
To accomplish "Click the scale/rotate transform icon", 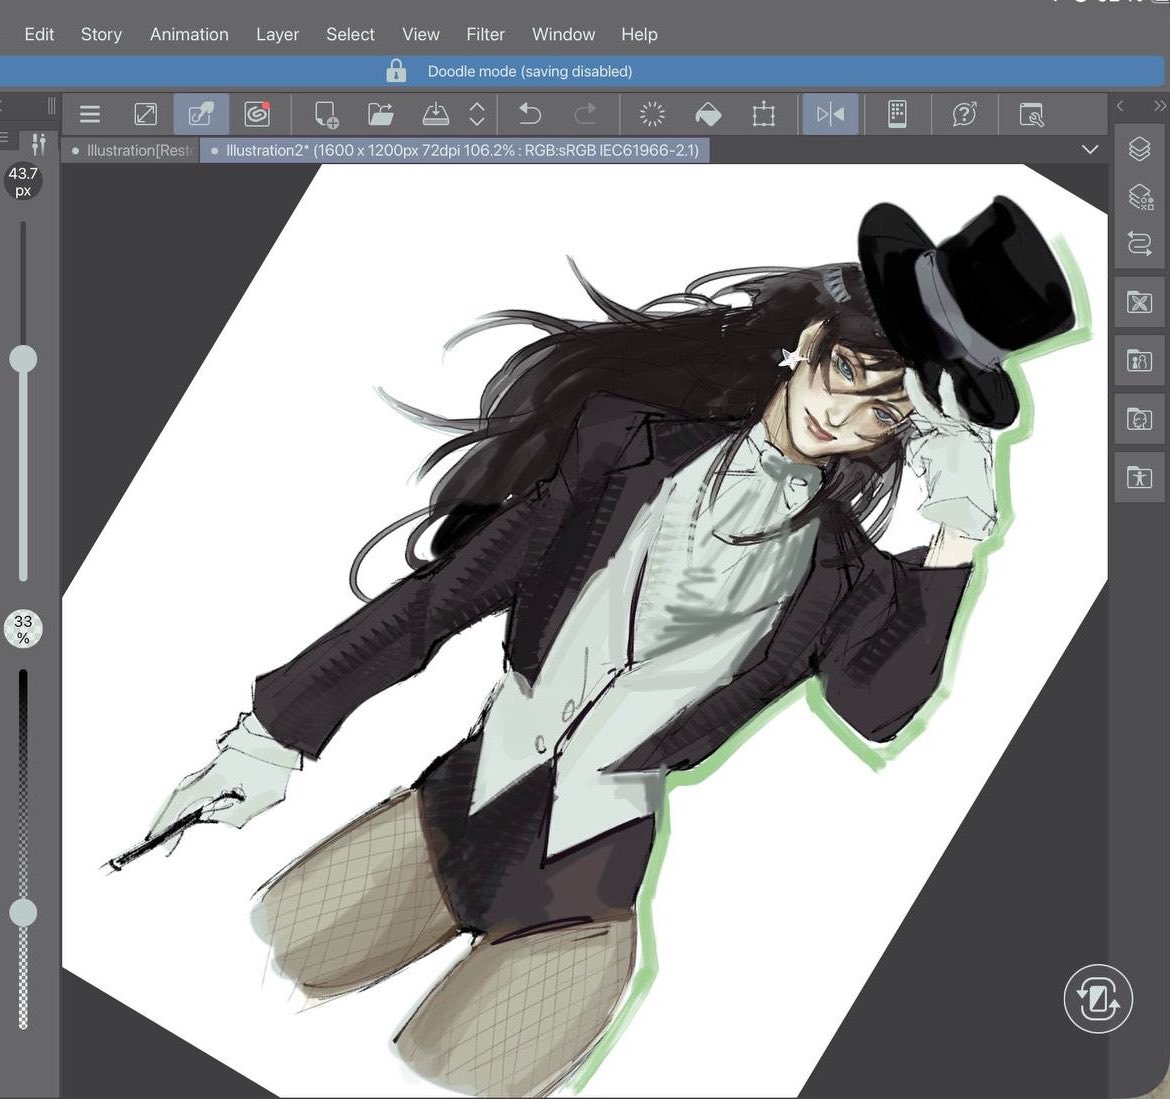I will click(763, 114).
